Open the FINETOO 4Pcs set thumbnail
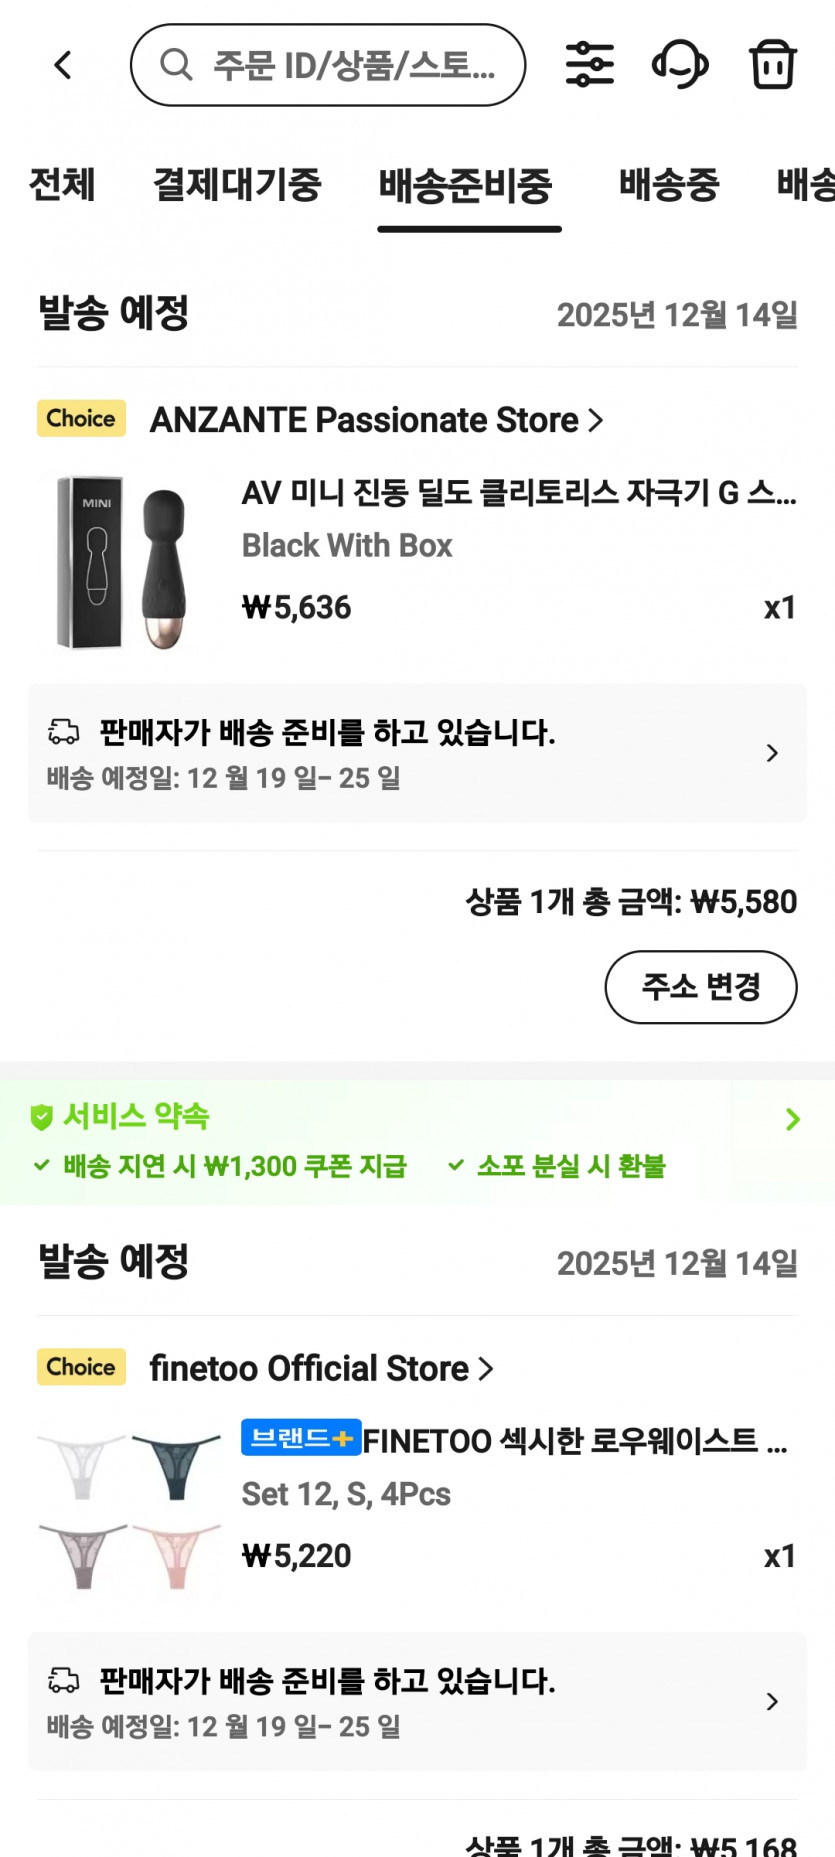 pyautogui.click(x=129, y=1511)
